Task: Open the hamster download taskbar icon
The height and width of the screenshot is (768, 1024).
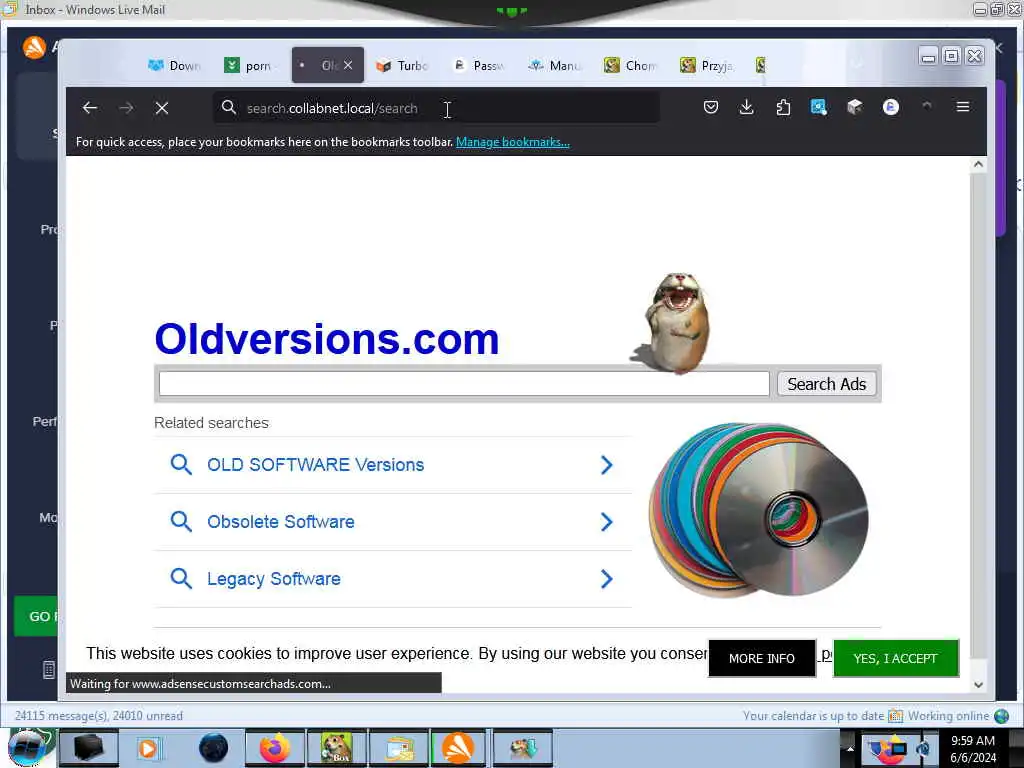Action: [x=522, y=748]
